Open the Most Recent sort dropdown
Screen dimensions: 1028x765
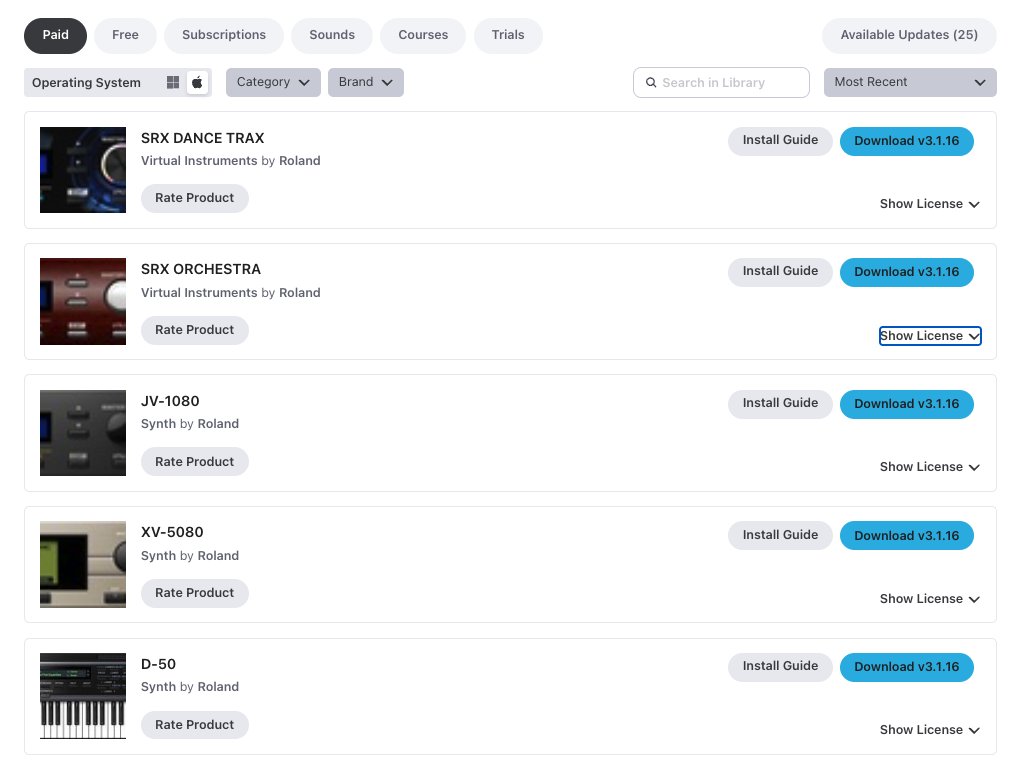[910, 83]
